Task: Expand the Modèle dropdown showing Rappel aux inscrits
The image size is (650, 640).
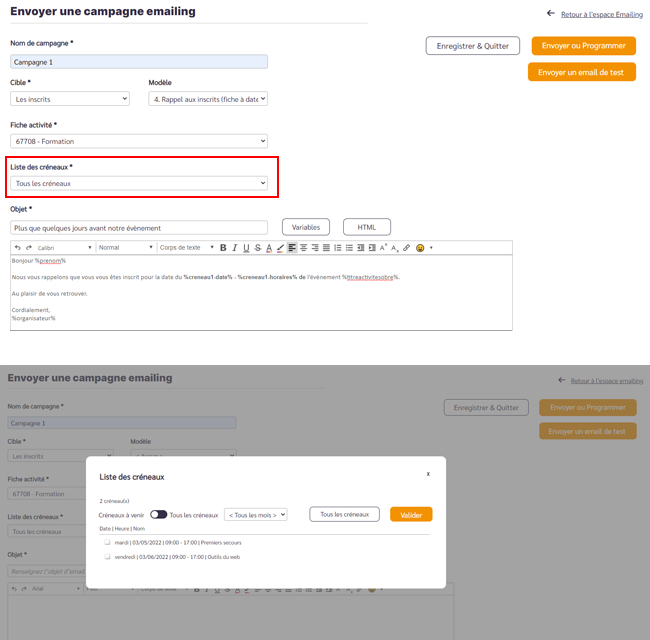Action: pyautogui.click(x=208, y=99)
